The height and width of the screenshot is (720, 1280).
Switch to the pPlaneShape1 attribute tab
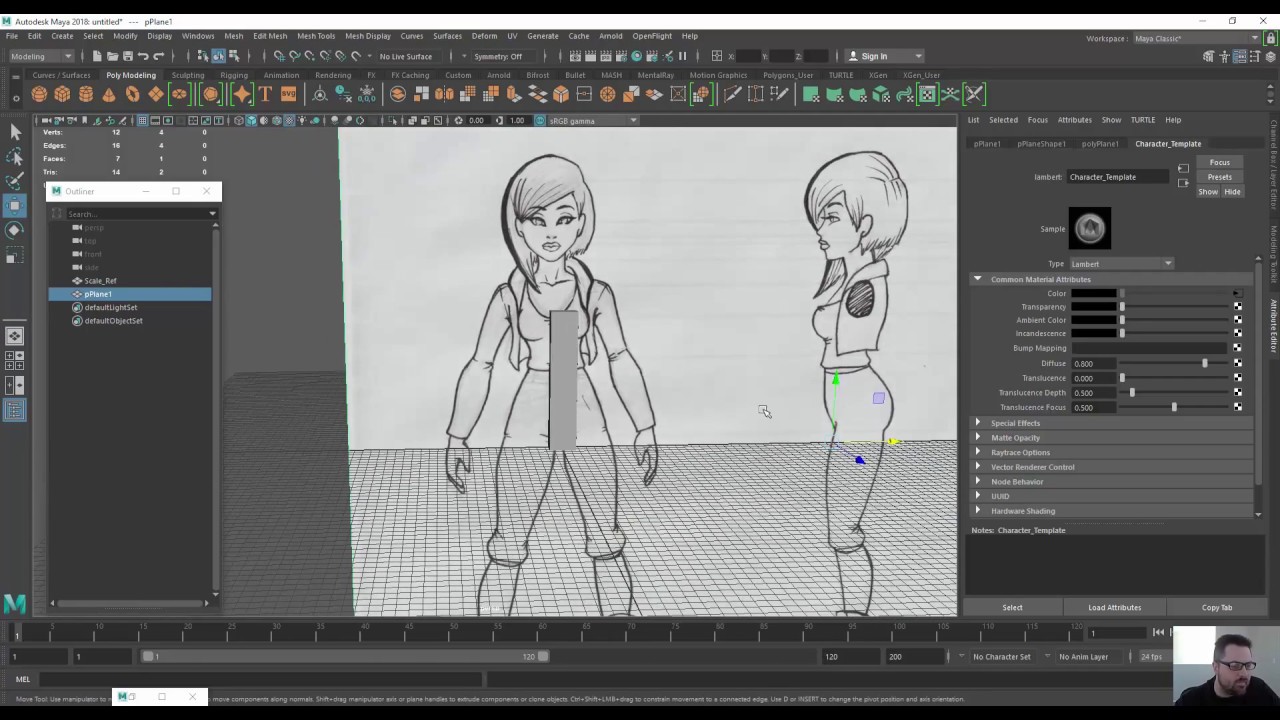coord(1041,144)
